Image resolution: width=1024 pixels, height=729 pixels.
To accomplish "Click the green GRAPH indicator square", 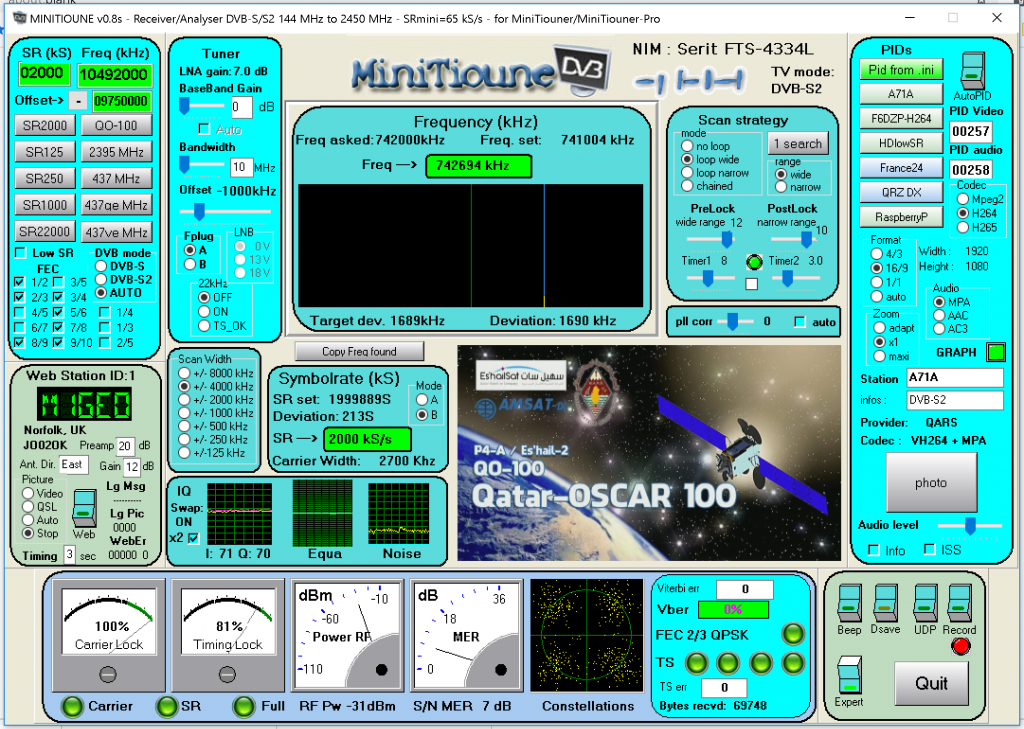I will (x=995, y=352).
